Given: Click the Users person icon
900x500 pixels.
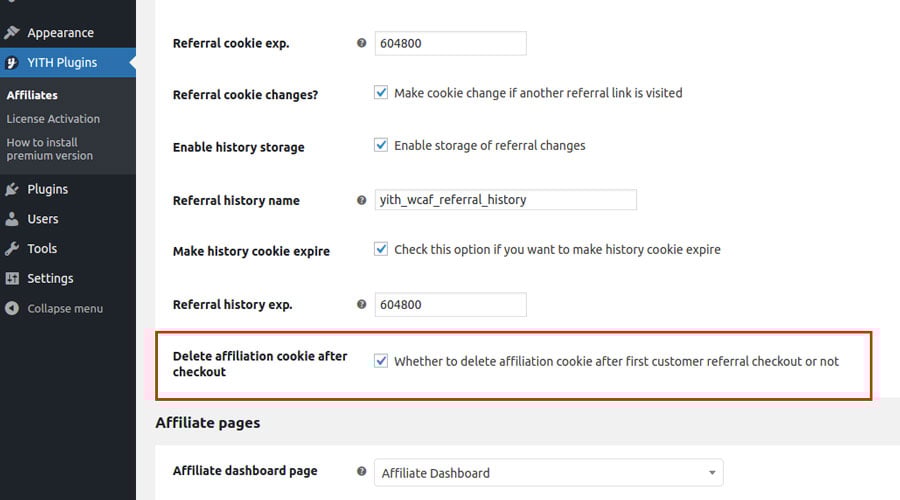Looking at the screenshot, I should coord(12,219).
